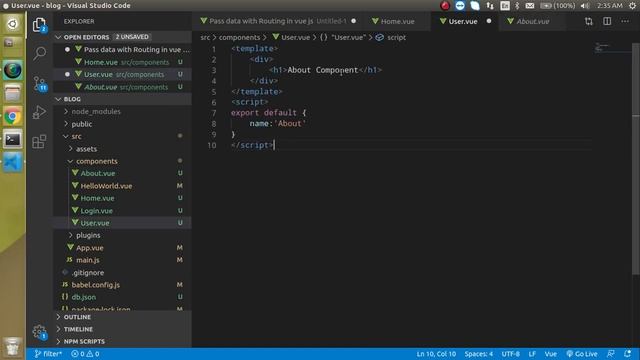Open the notifications bell
Screen dimensions: 640x360
pyautogui.click(x=627, y=354)
